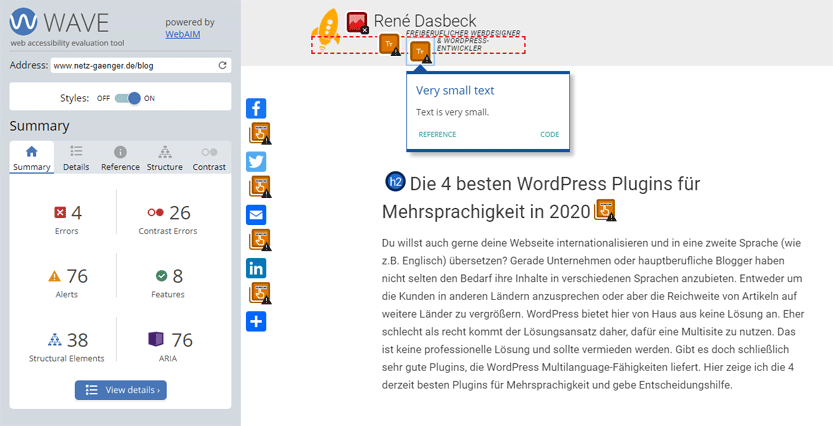
Task: Open the Reference tab
Action: tap(121, 158)
